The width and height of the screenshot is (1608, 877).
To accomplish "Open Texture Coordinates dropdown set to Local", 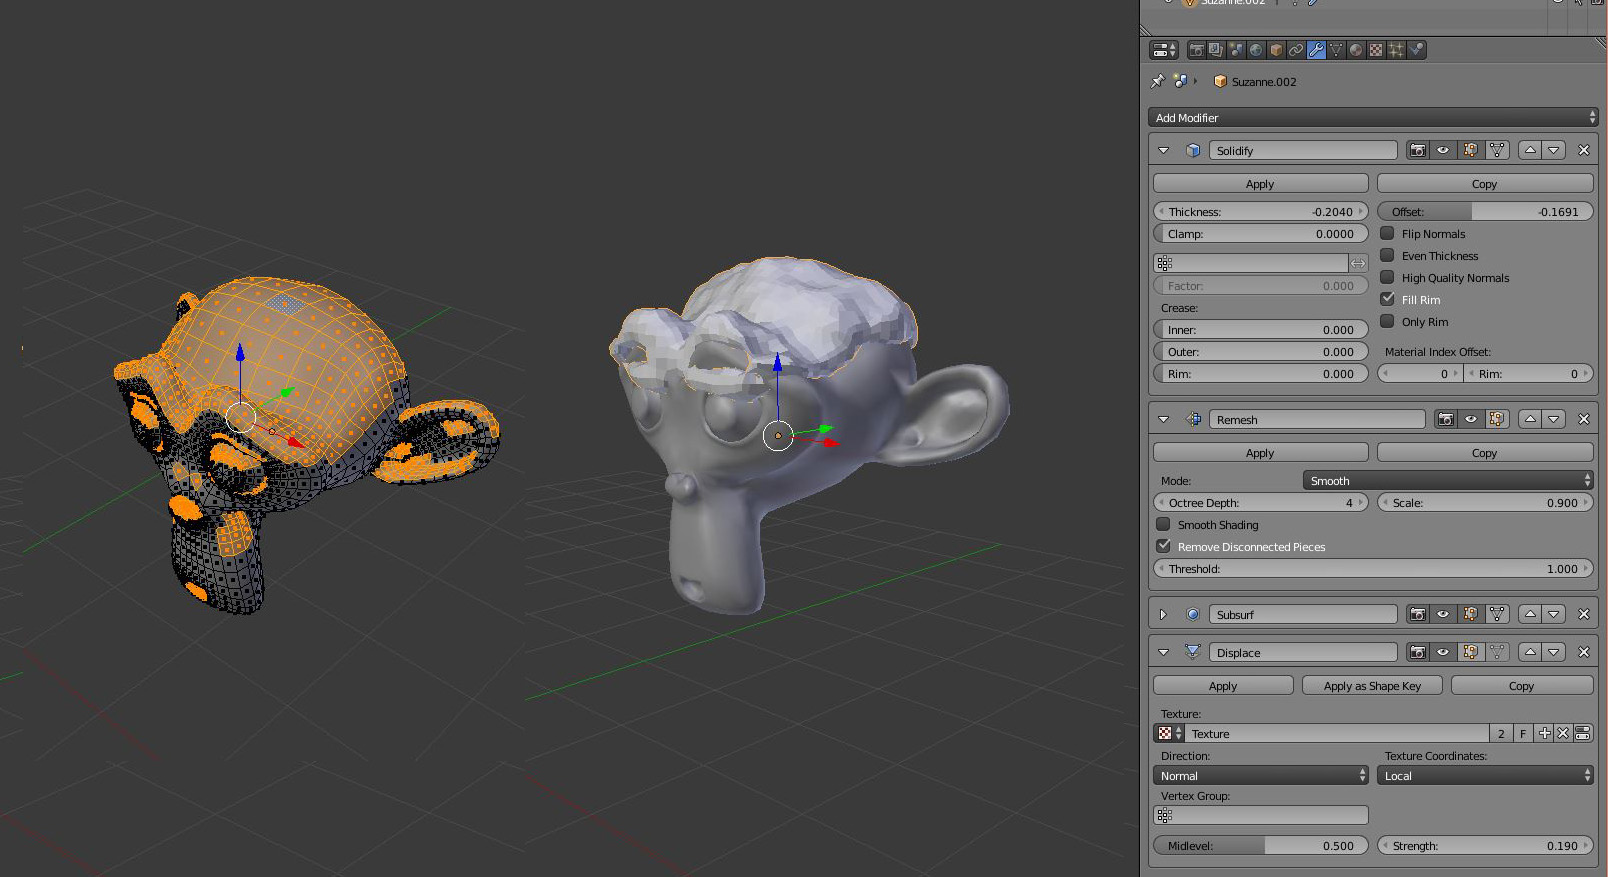I will (1485, 776).
